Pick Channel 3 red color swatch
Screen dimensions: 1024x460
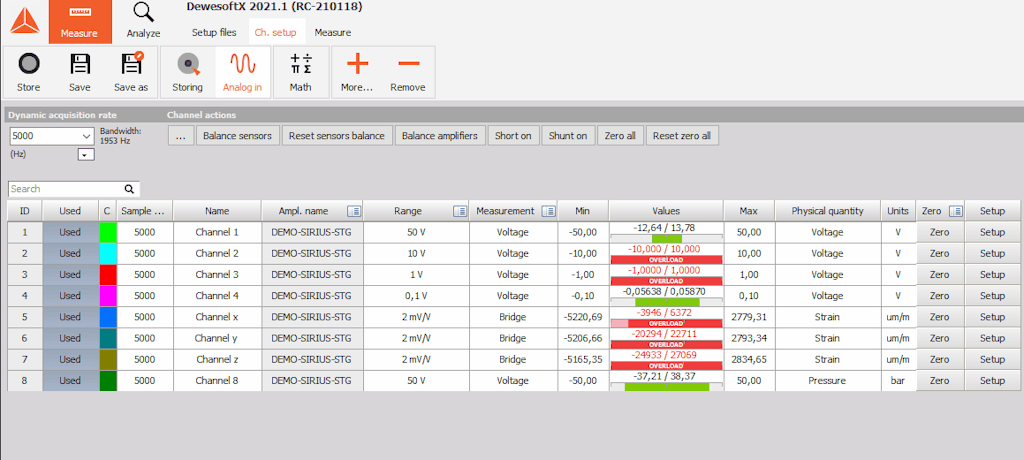[108, 274]
